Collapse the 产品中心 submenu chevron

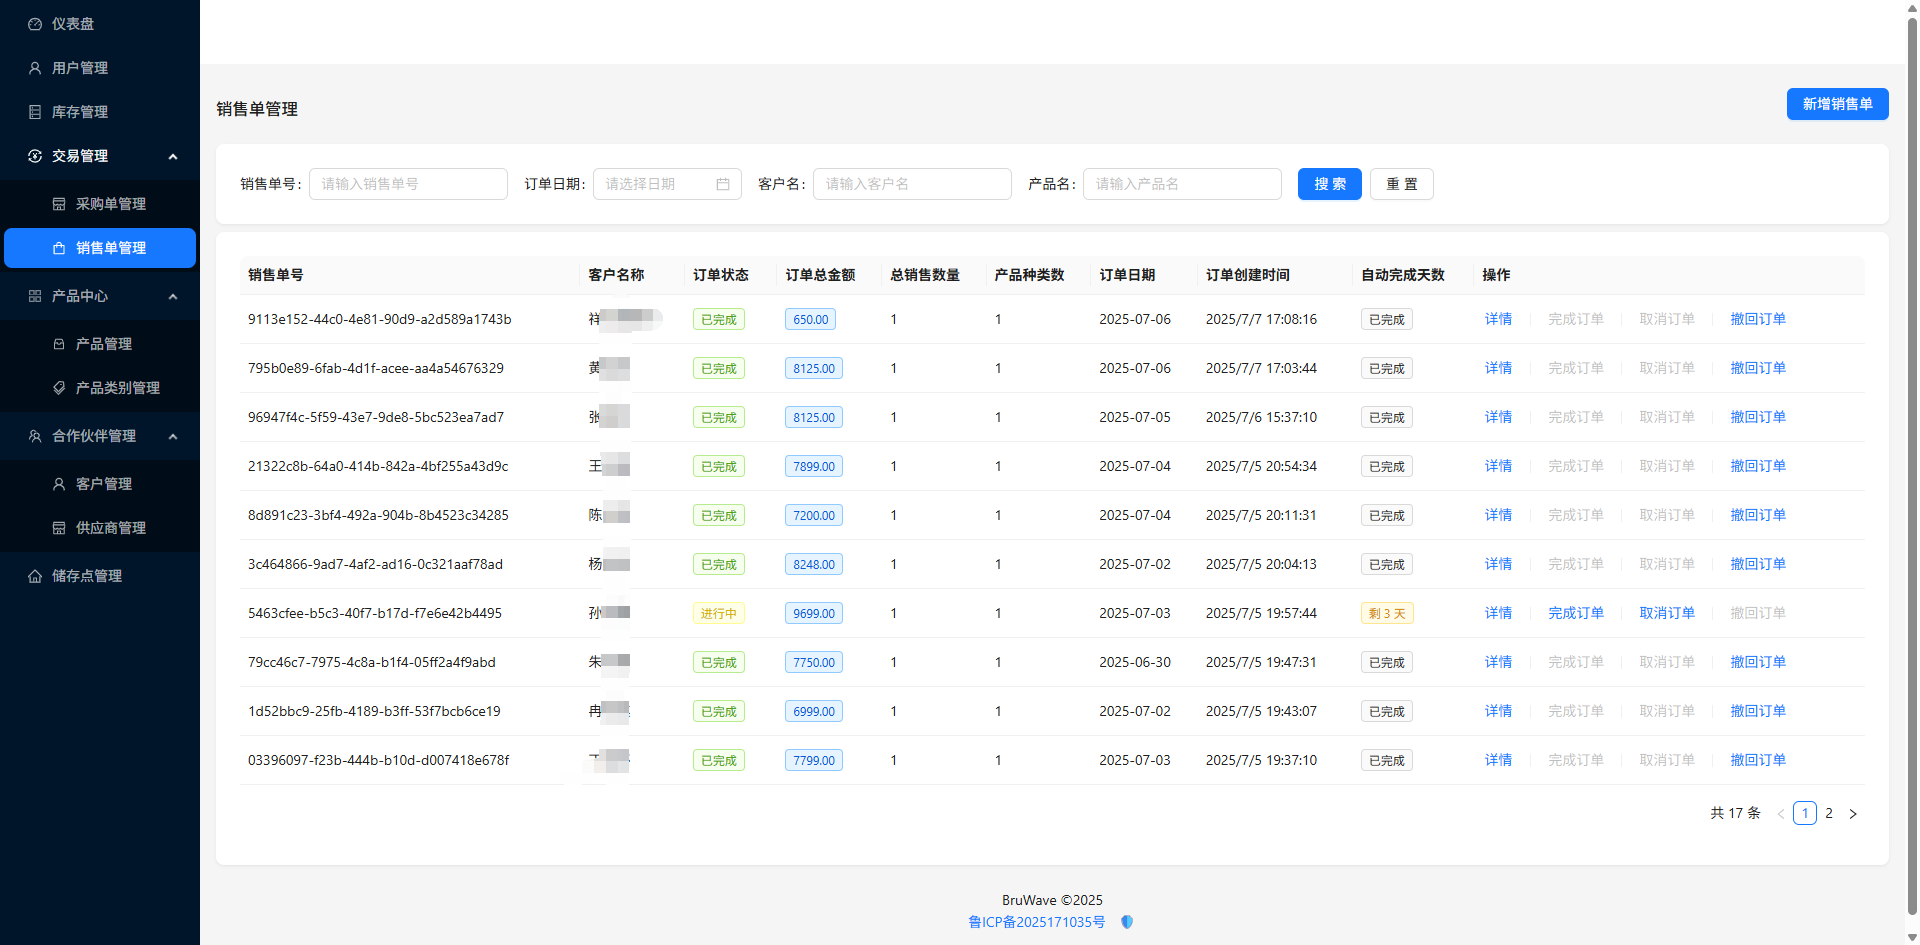173,296
